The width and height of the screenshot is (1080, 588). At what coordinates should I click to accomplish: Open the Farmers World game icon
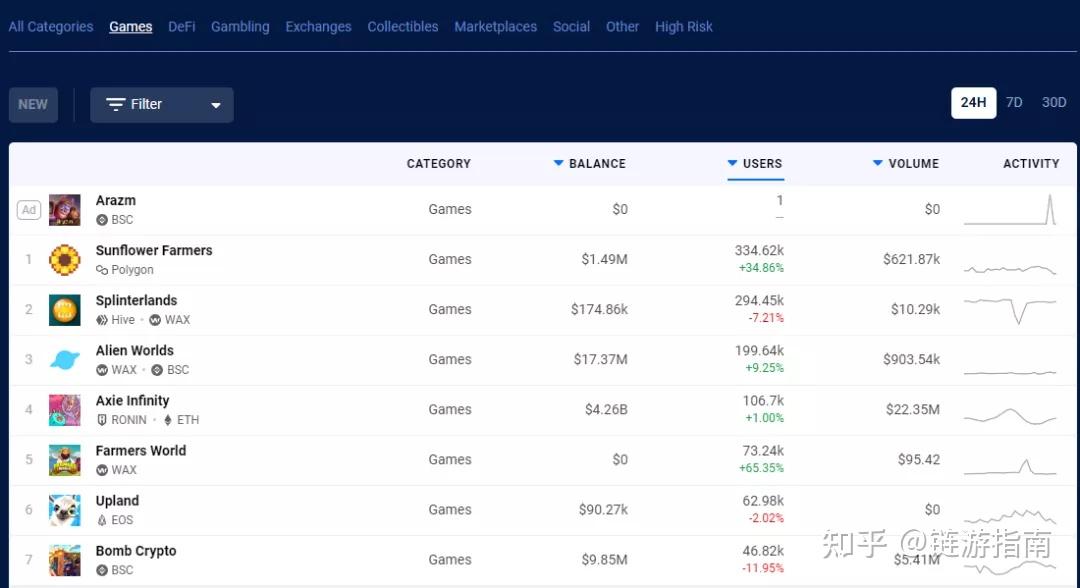click(65, 460)
